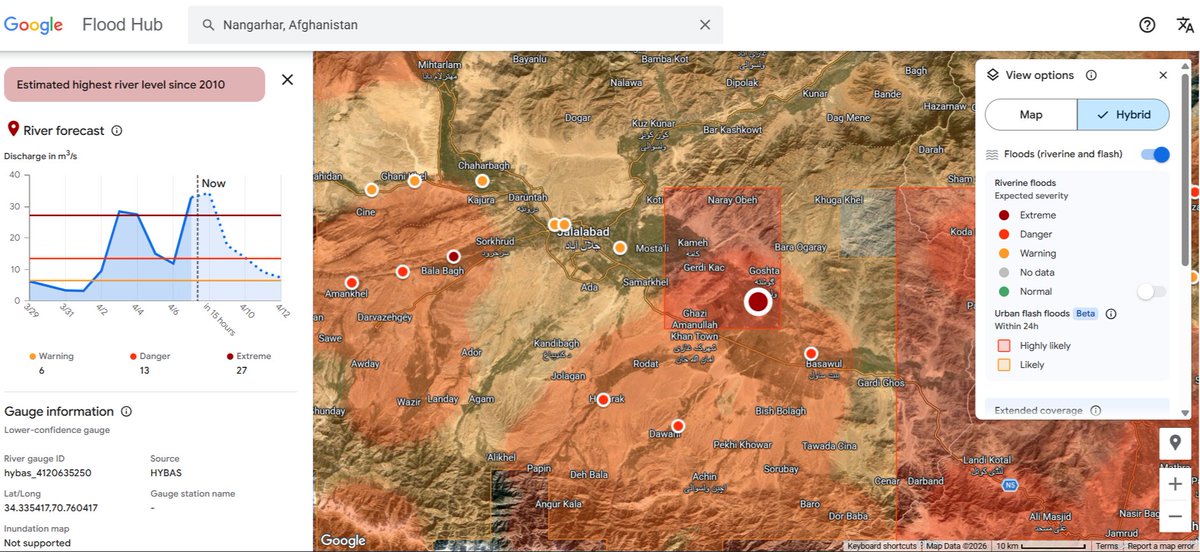Click the Google logo on map
The width and height of the screenshot is (1200, 552).
click(x=343, y=541)
